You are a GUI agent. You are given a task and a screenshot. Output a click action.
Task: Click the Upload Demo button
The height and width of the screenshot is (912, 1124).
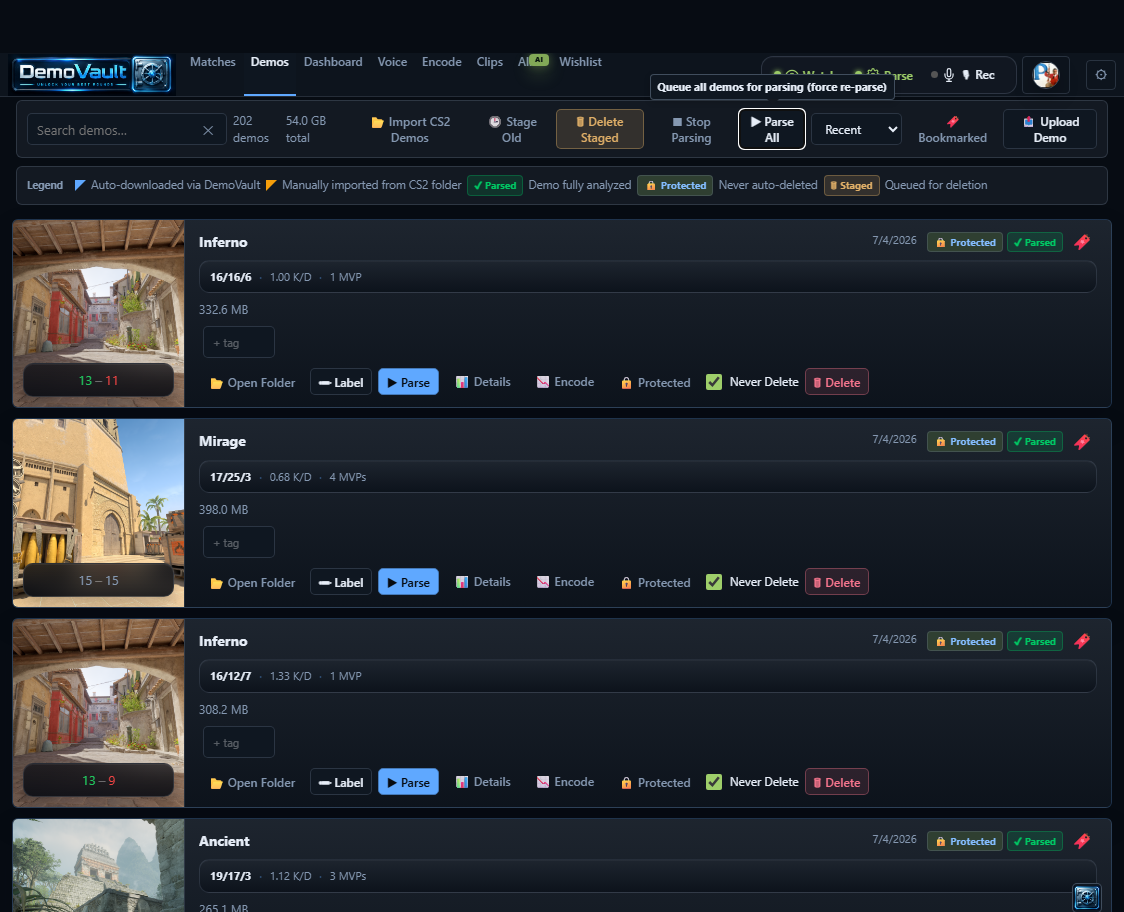pyautogui.click(x=1049, y=129)
